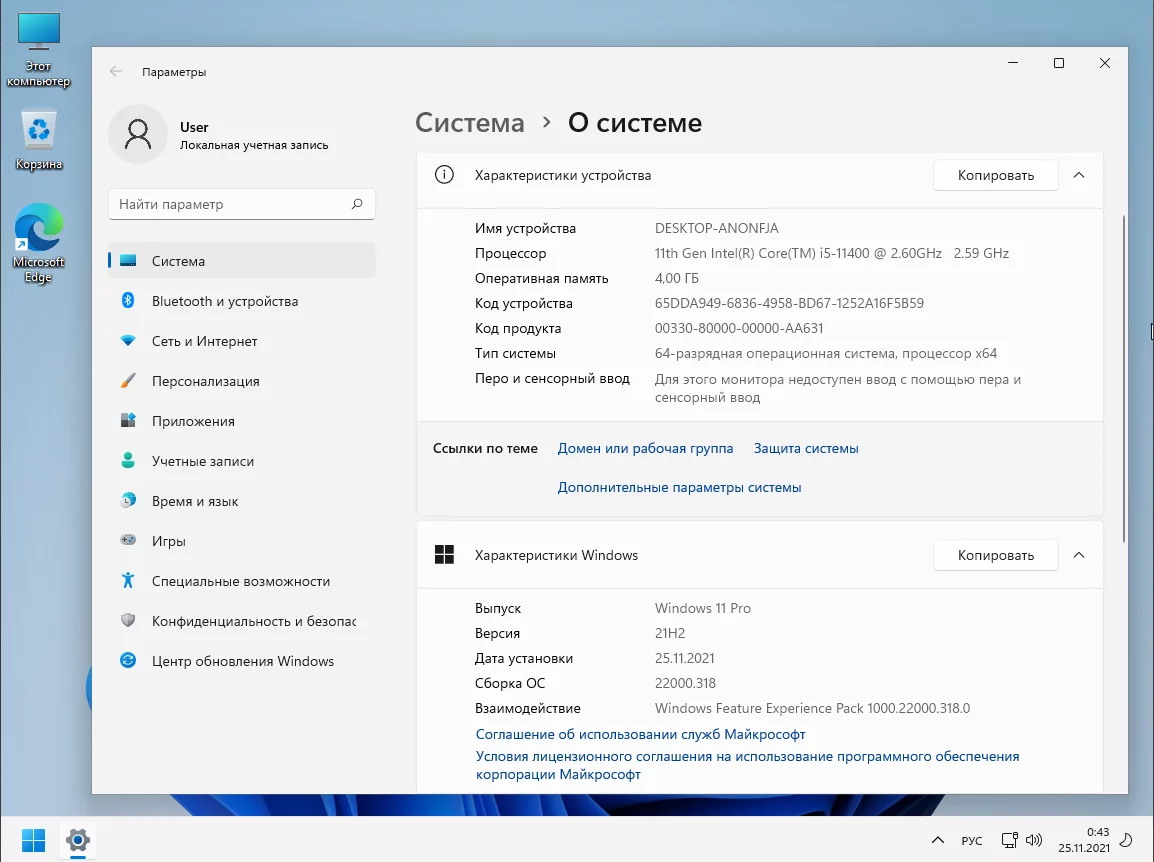Open Персонализация category
This screenshot has width=1154, height=862.
tap(242, 381)
